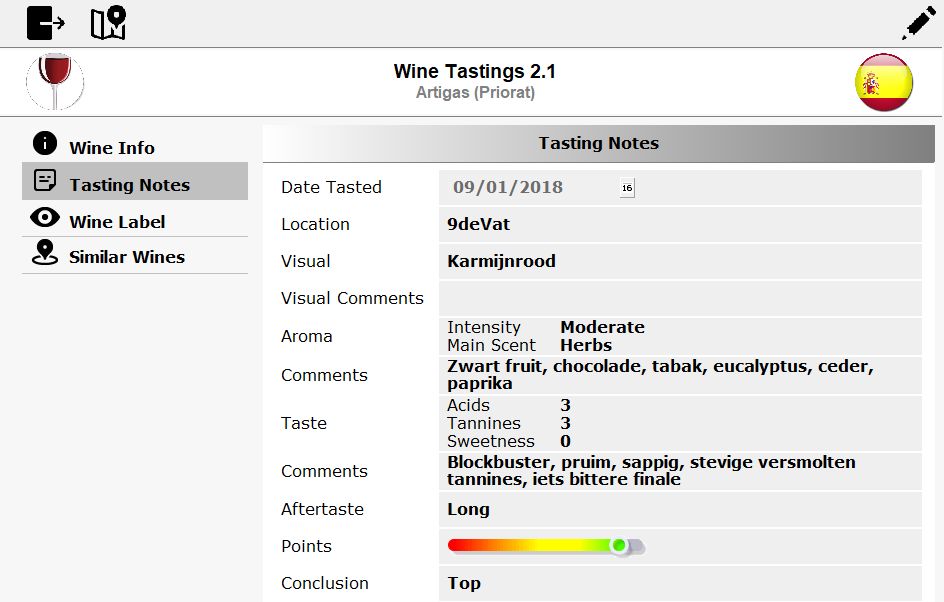The image size is (944, 602).
Task: Click the Tannines value 3
Action: coord(565,423)
